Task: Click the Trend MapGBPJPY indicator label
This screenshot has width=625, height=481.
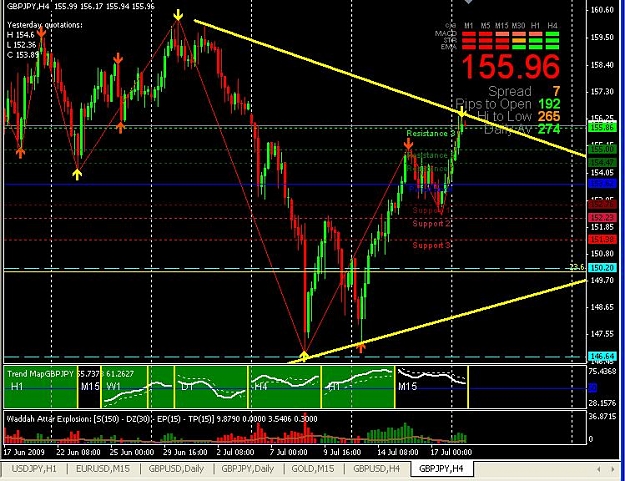Action: click(x=41, y=374)
